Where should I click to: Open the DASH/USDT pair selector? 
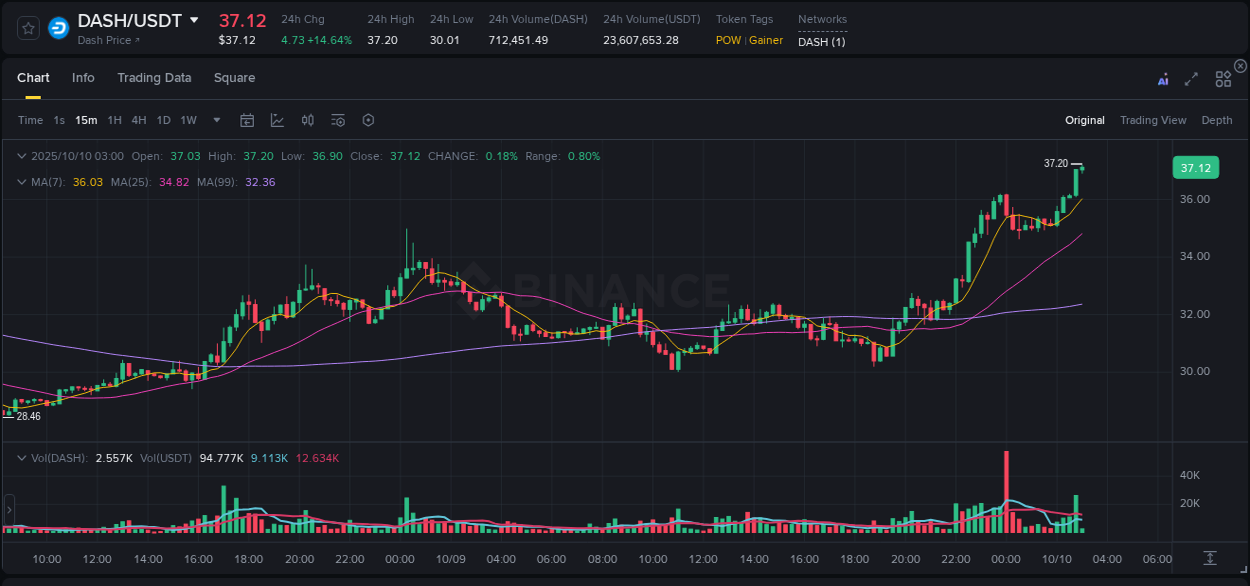pos(138,19)
